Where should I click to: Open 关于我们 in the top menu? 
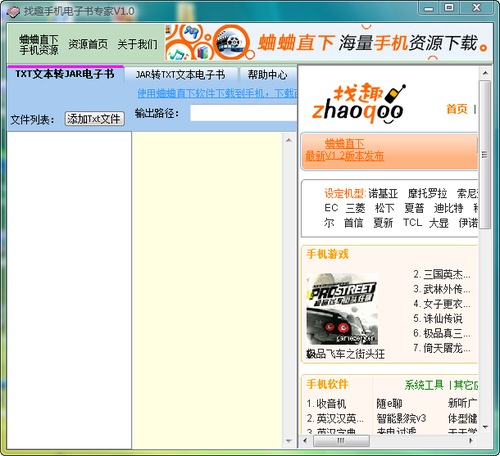click(x=137, y=44)
